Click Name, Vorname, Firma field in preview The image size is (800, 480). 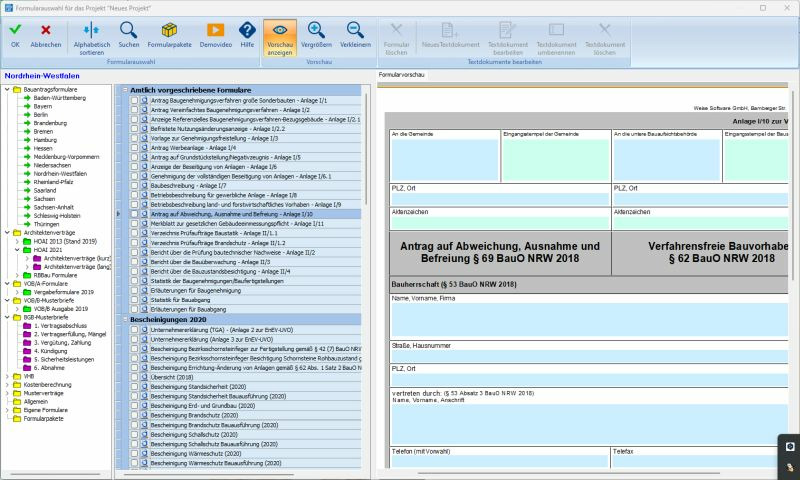(x=589, y=320)
